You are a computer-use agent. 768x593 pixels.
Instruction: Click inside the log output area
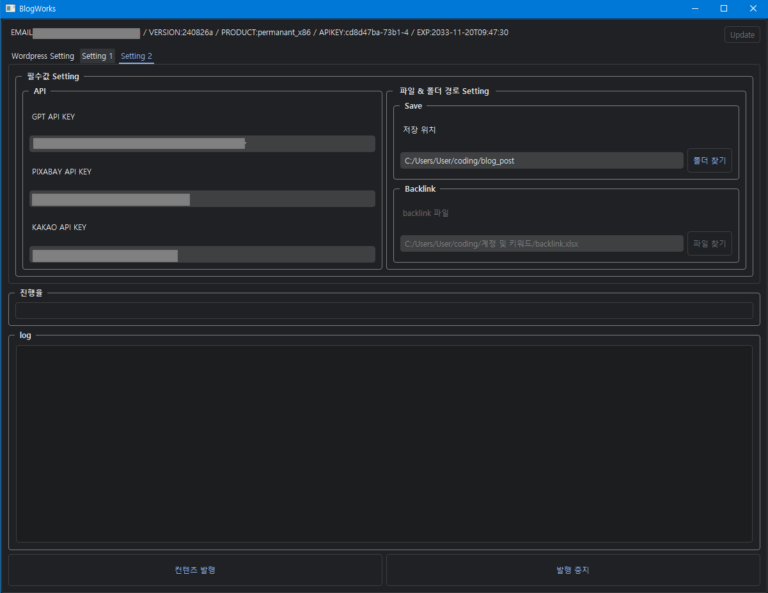click(x=384, y=443)
